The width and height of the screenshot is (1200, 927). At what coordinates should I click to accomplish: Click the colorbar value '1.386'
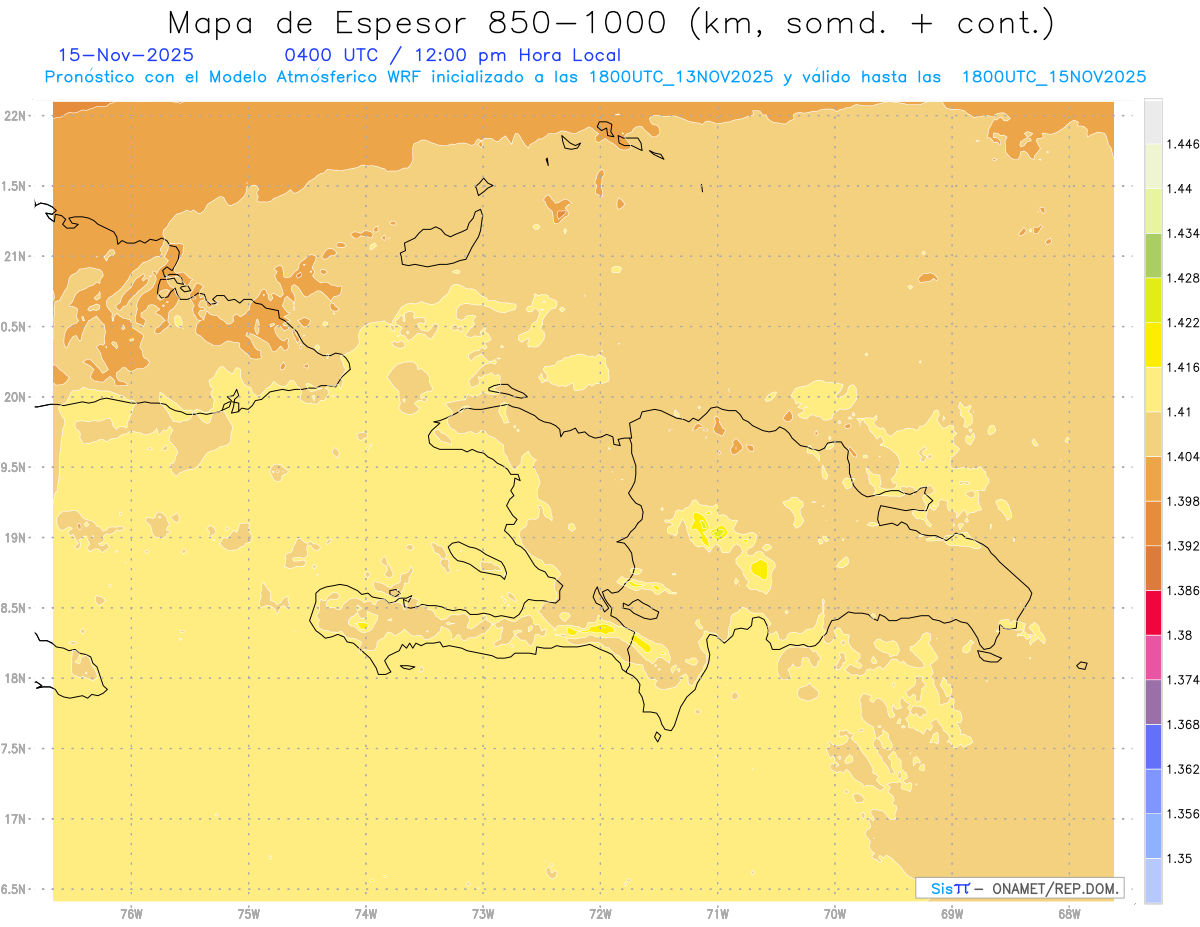pyautogui.click(x=1183, y=591)
